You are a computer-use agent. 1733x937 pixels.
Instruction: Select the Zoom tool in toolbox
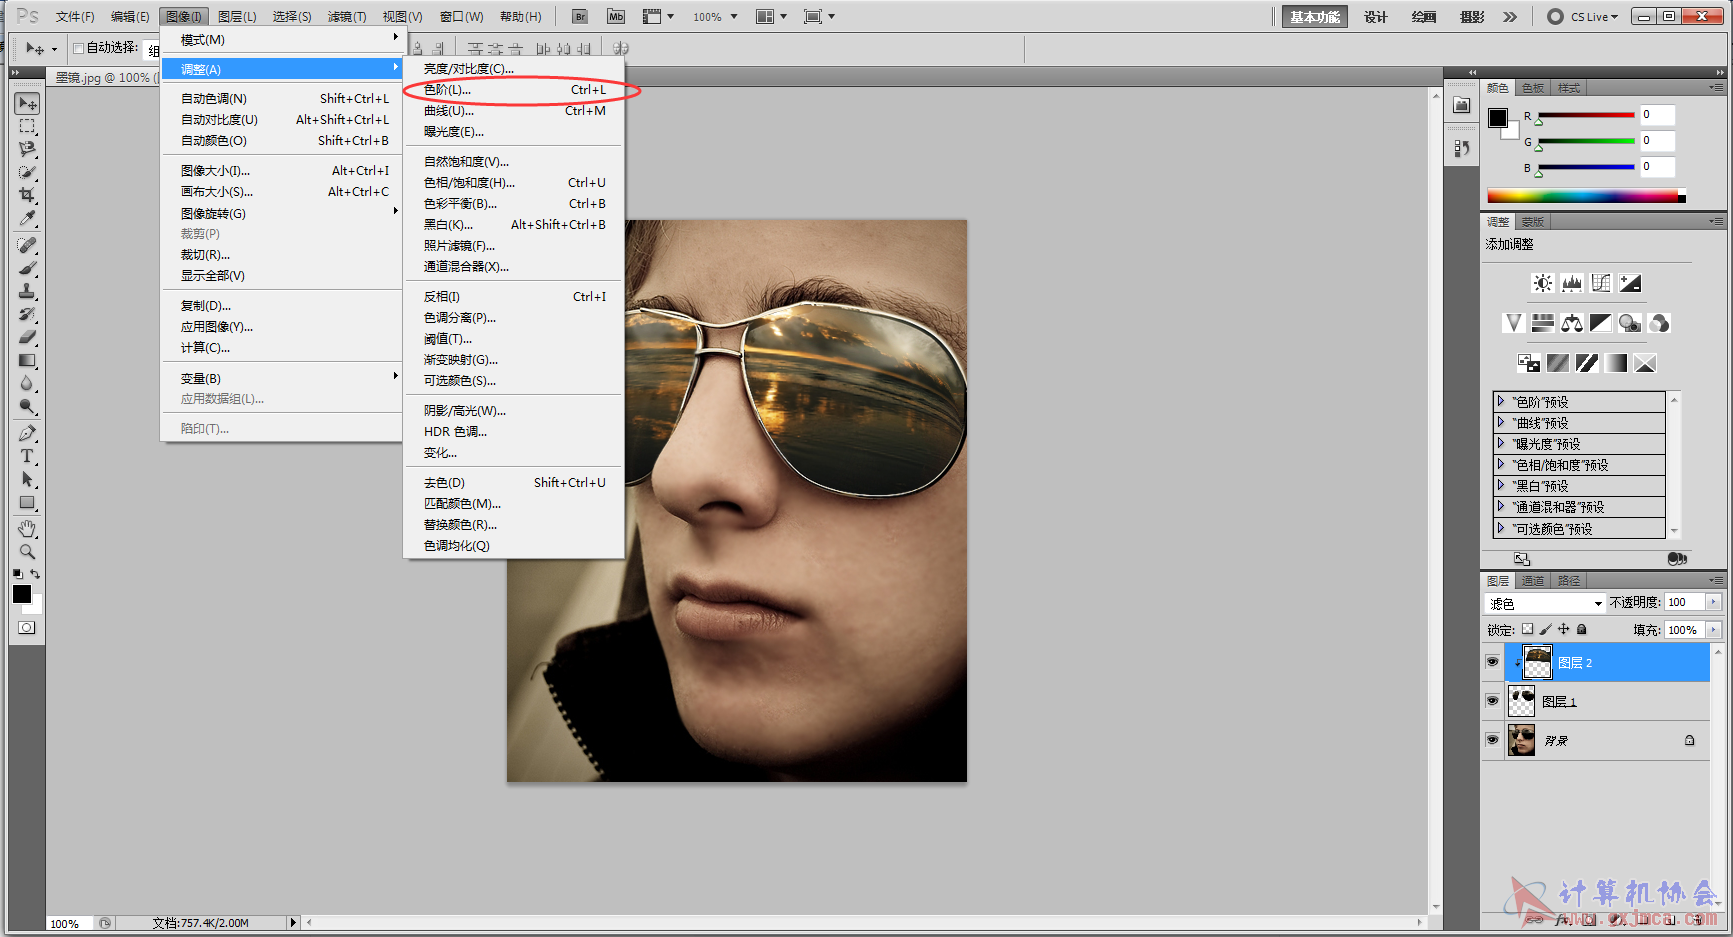tap(27, 552)
